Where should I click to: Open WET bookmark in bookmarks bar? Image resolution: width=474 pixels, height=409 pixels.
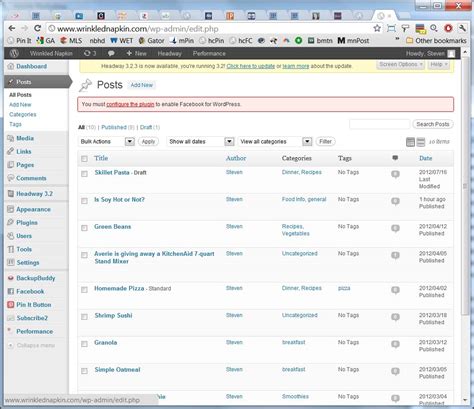(122, 41)
